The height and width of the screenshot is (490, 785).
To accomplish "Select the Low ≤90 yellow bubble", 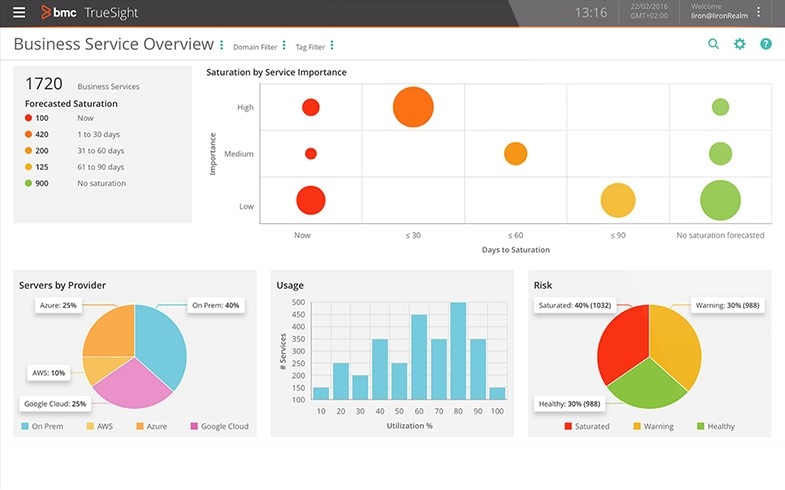I will (618, 200).
